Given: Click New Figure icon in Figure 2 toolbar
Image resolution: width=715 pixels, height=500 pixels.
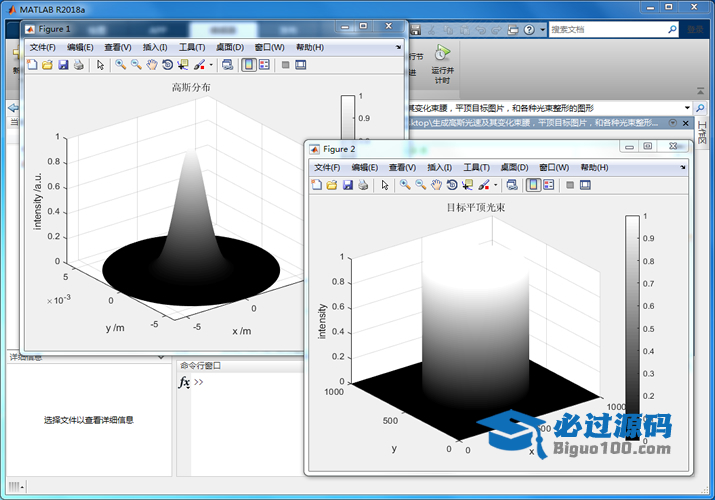Looking at the screenshot, I should click(317, 185).
